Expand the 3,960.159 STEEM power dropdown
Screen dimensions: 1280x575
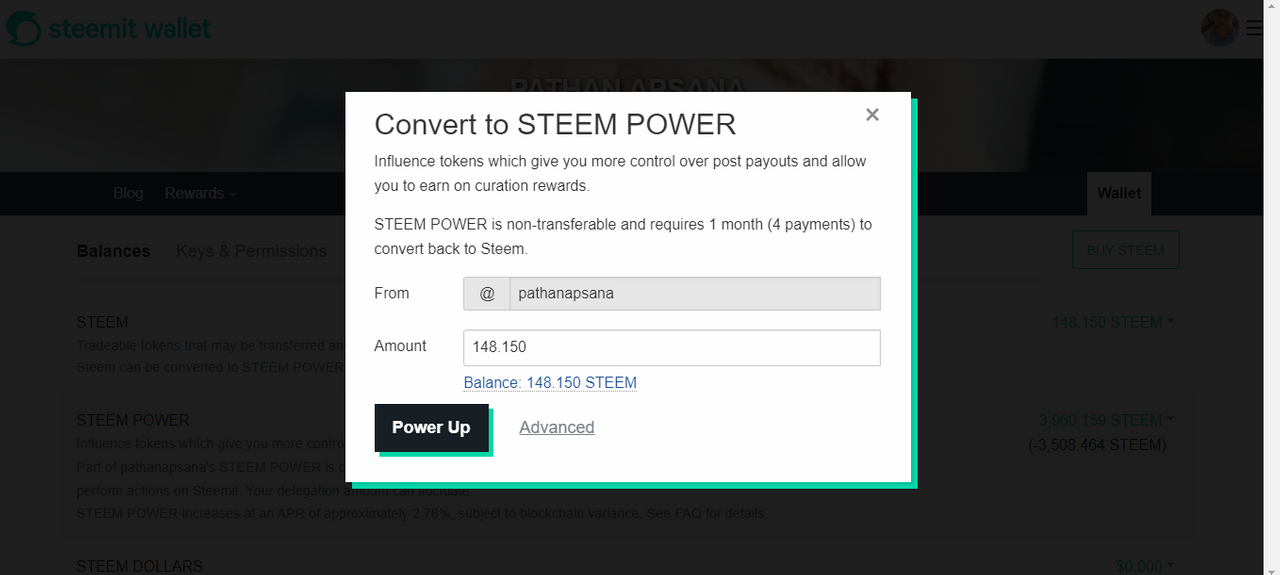(x=1106, y=420)
